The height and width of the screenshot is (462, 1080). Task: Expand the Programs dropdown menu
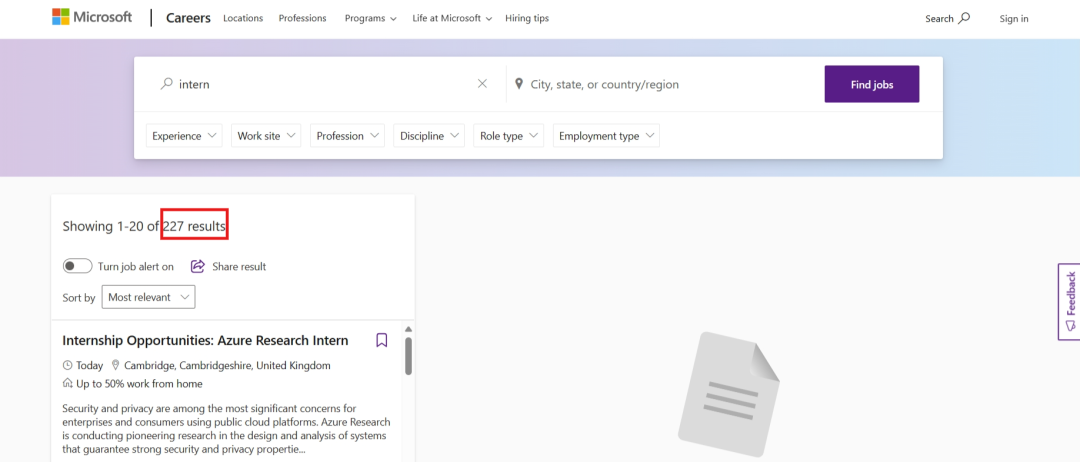[371, 19]
